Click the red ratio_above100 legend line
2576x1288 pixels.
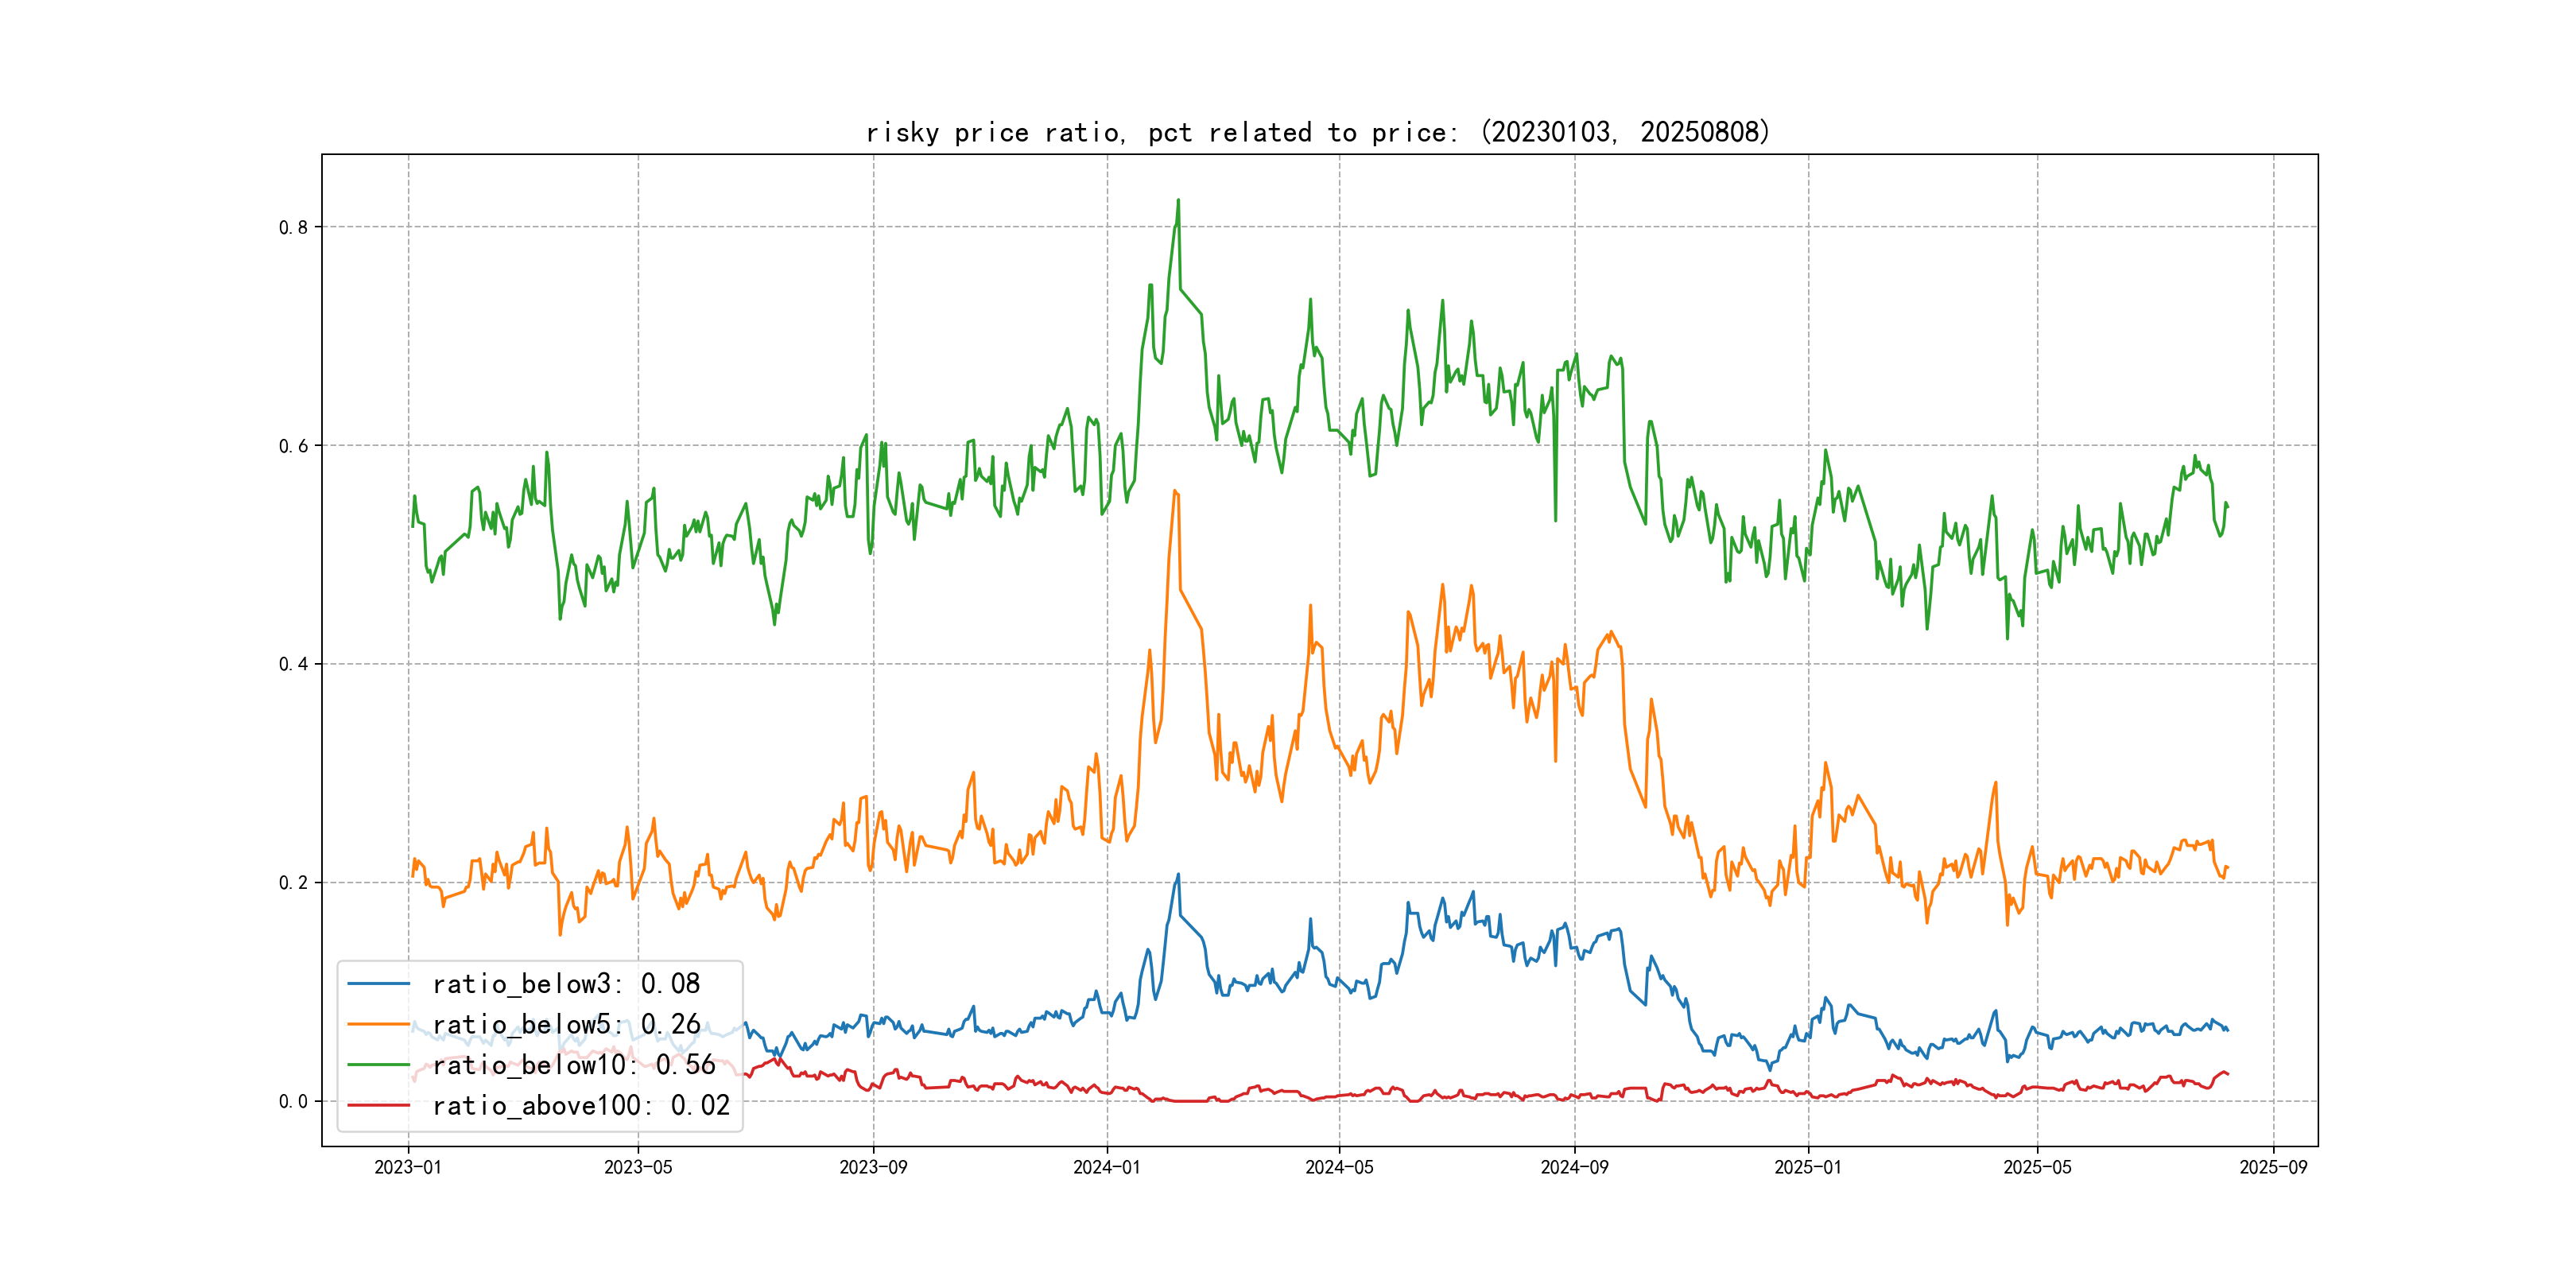[378, 1105]
